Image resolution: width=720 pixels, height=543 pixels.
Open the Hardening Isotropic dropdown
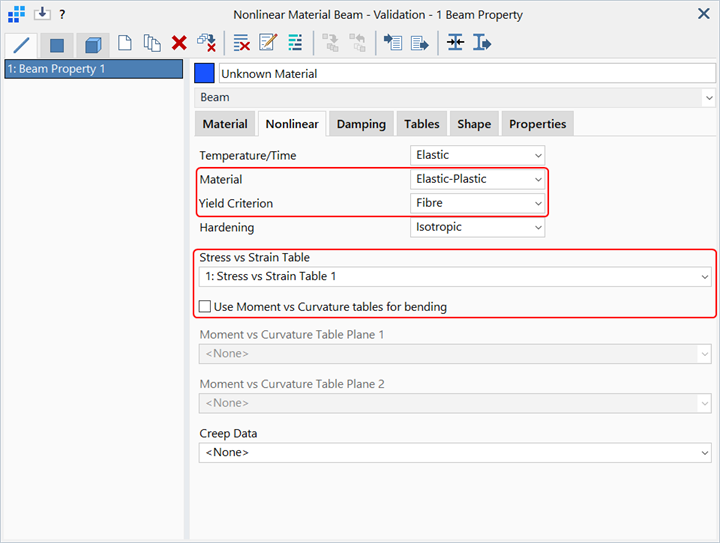pyautogui.click(x=478, y=227)
